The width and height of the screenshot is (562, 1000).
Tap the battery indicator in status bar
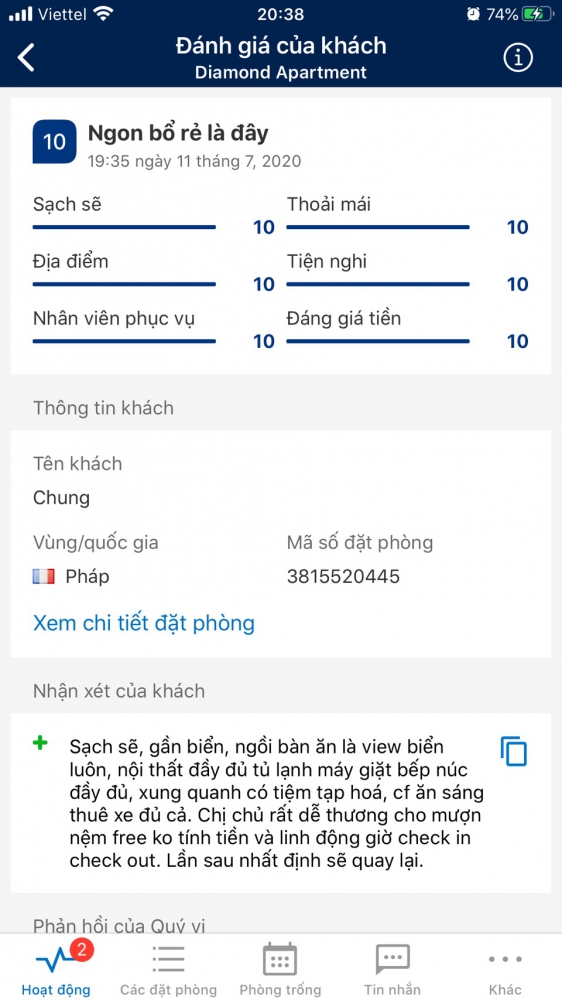click(x=536, y=14)
